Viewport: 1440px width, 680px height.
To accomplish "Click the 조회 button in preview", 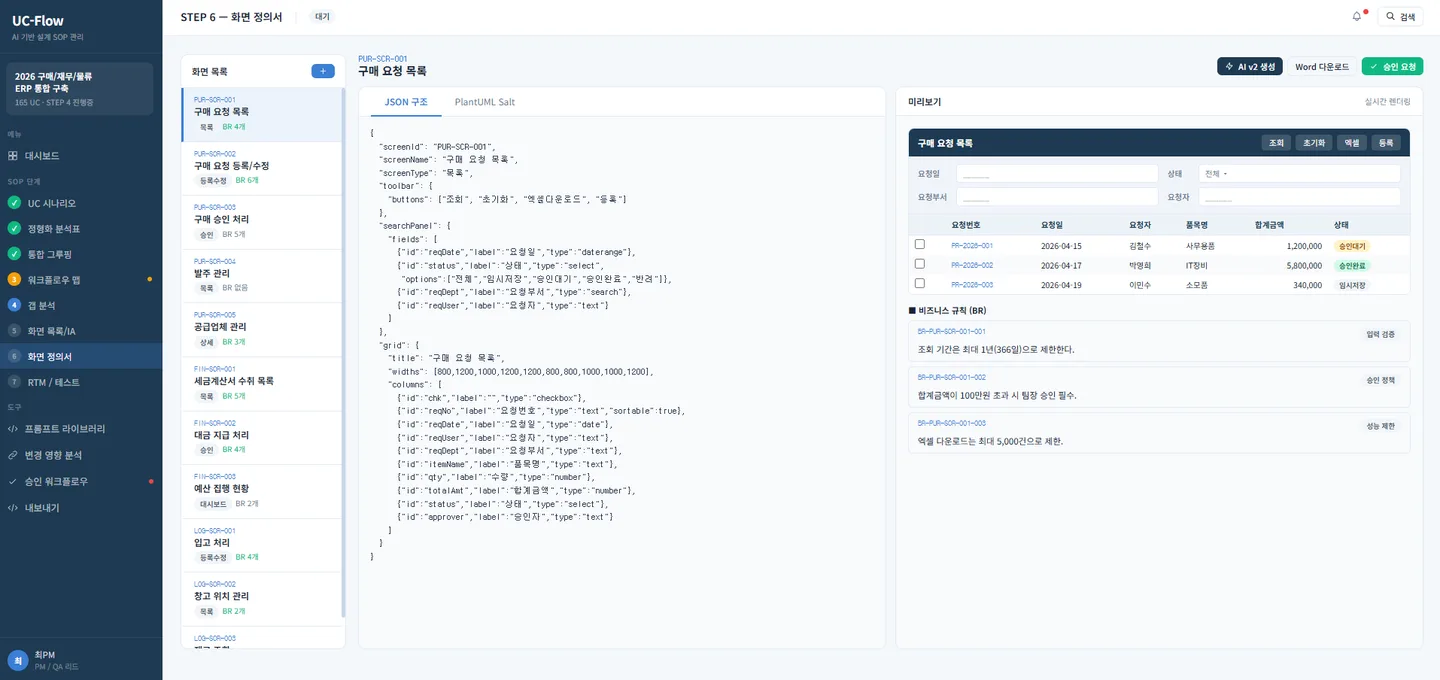I will point(1276,143).
